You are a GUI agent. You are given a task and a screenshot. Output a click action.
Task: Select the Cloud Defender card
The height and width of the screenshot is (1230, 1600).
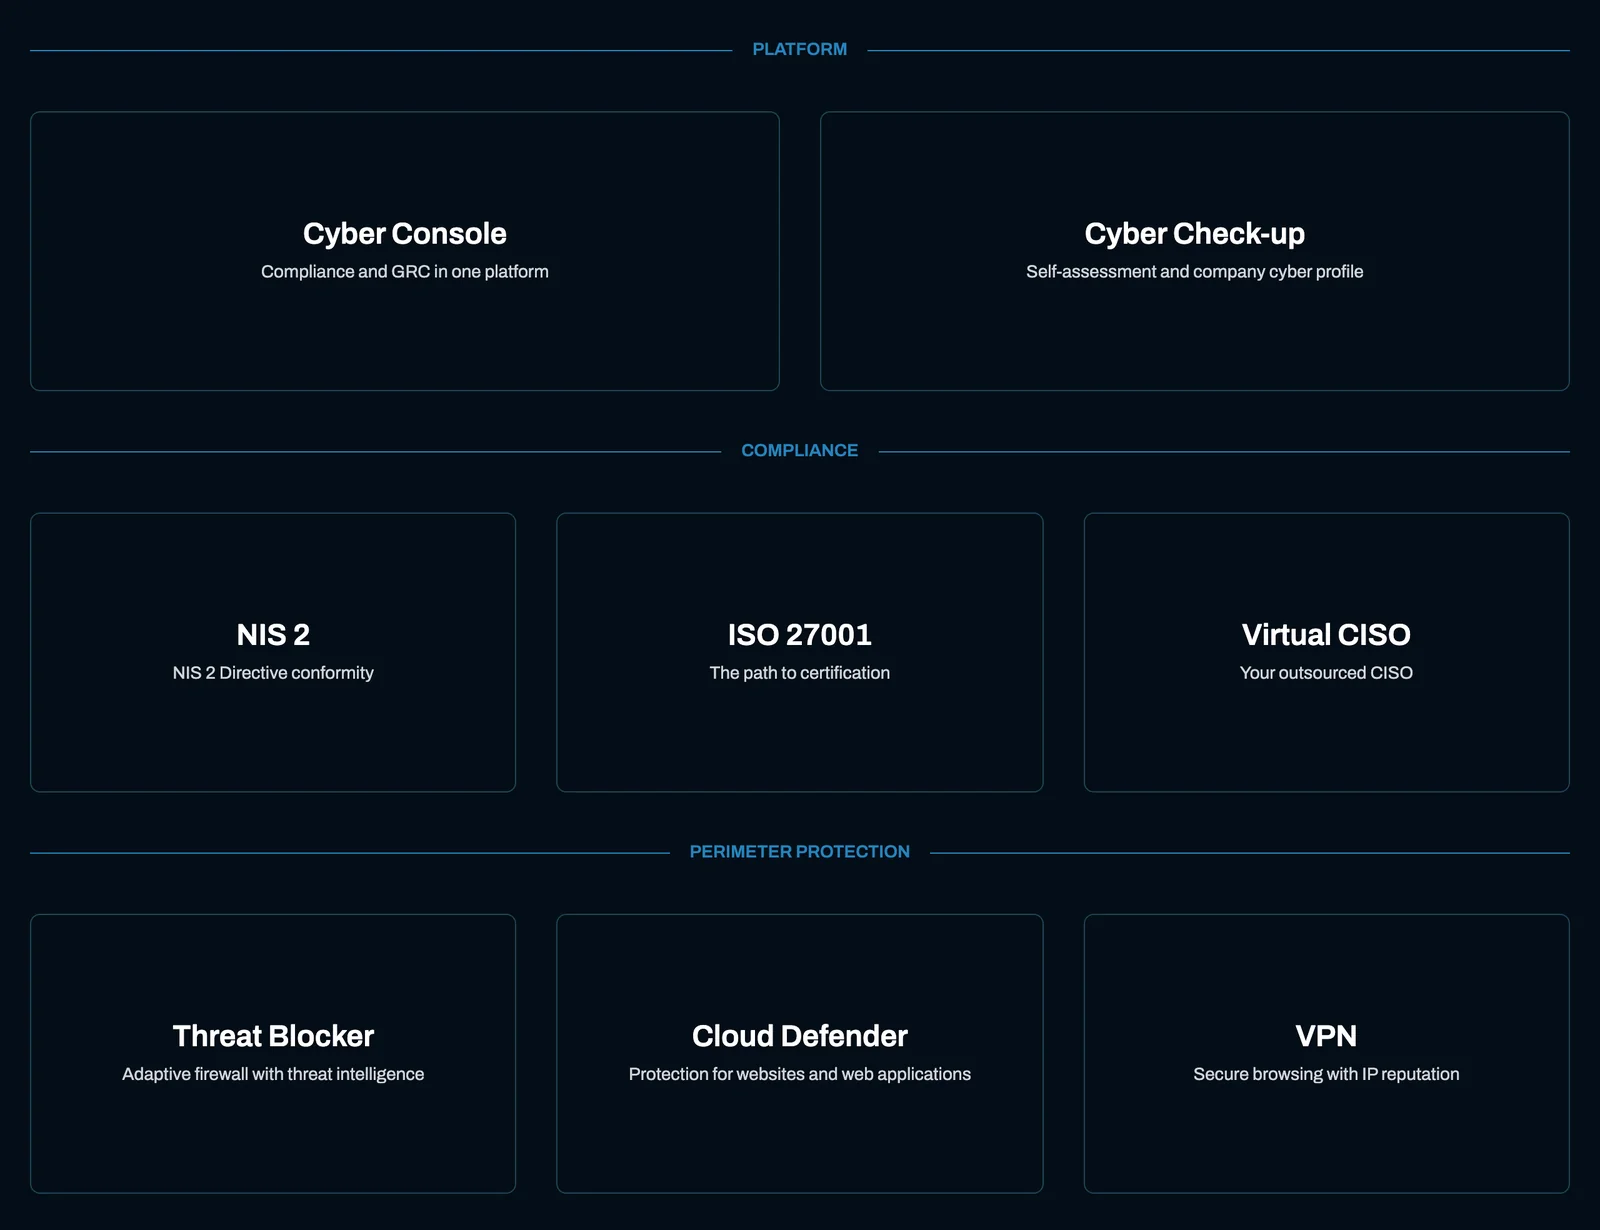[800, 1053]
